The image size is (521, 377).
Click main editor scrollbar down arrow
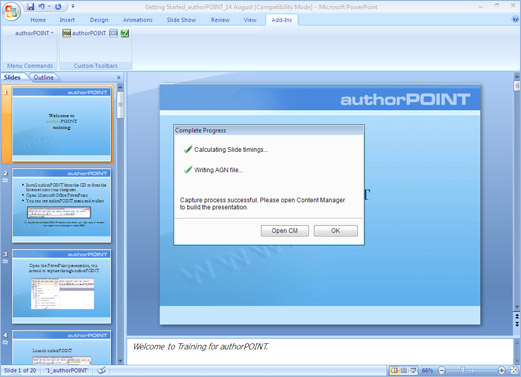click(517, 307)
